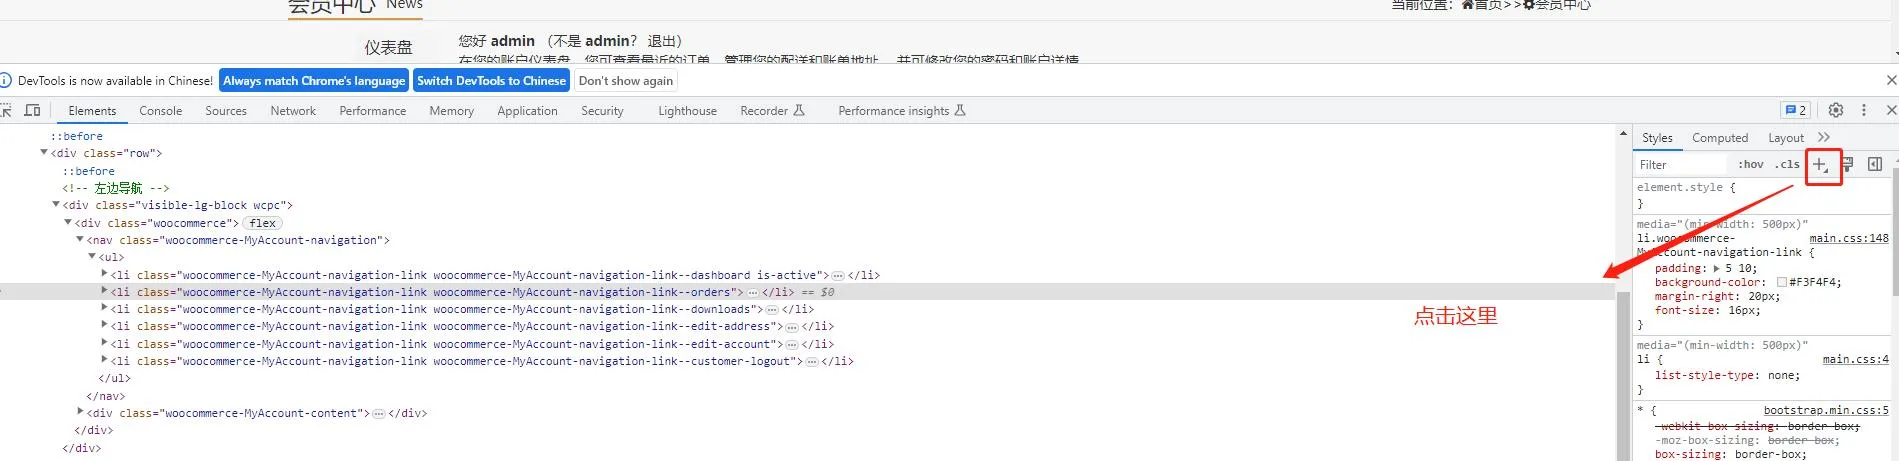Collapse the visible-lg-block wcpc div

click(x=56, y=205)
